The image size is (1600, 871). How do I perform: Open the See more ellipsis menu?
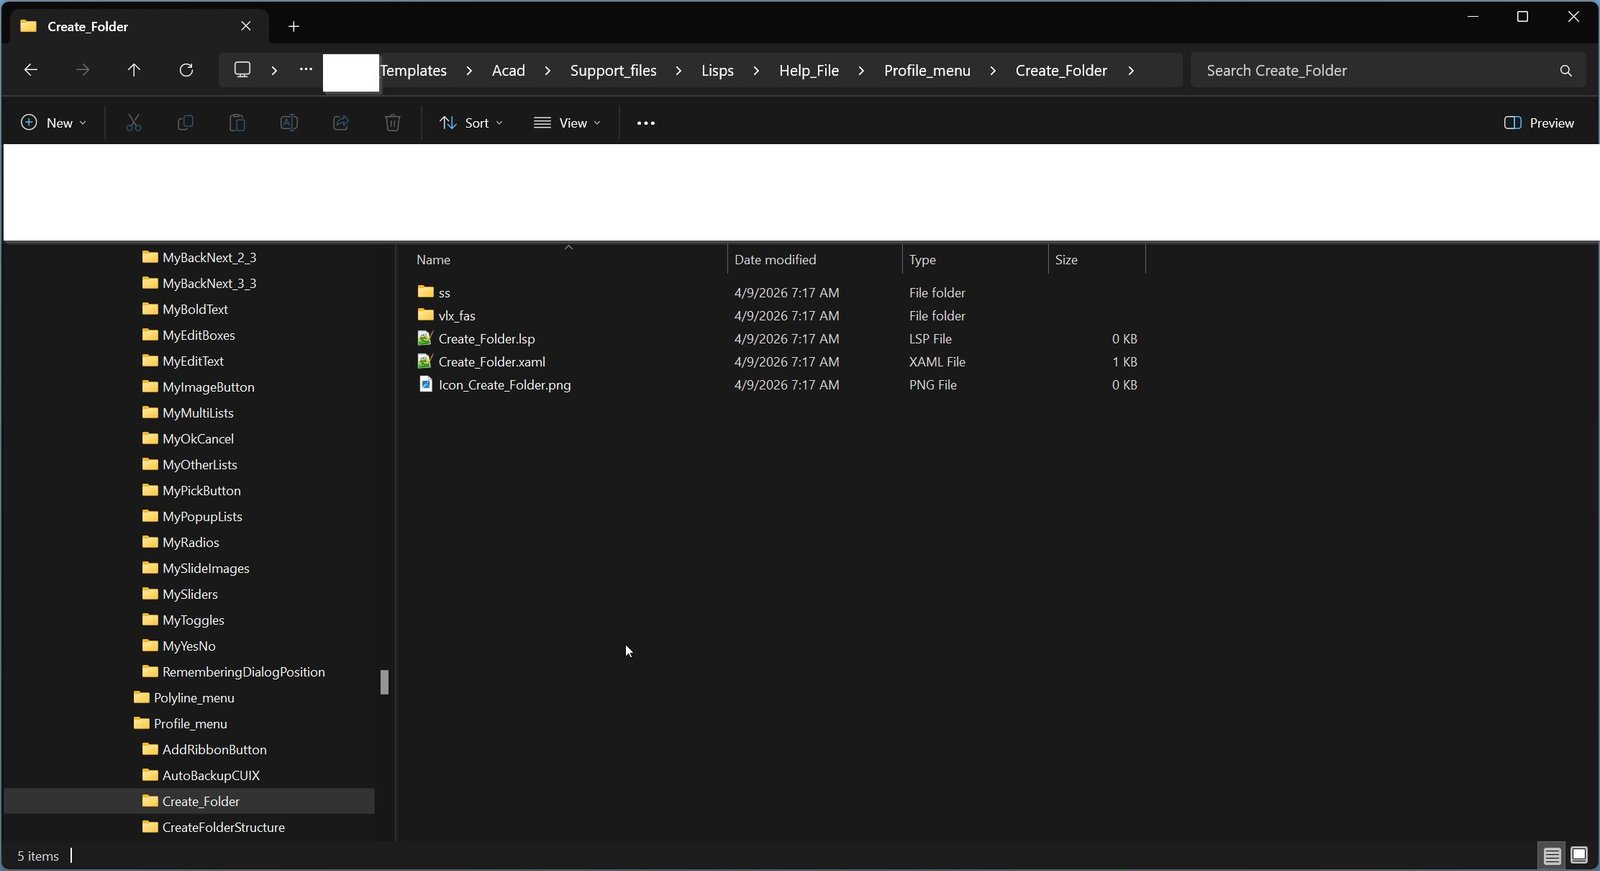tap(646, 123)
